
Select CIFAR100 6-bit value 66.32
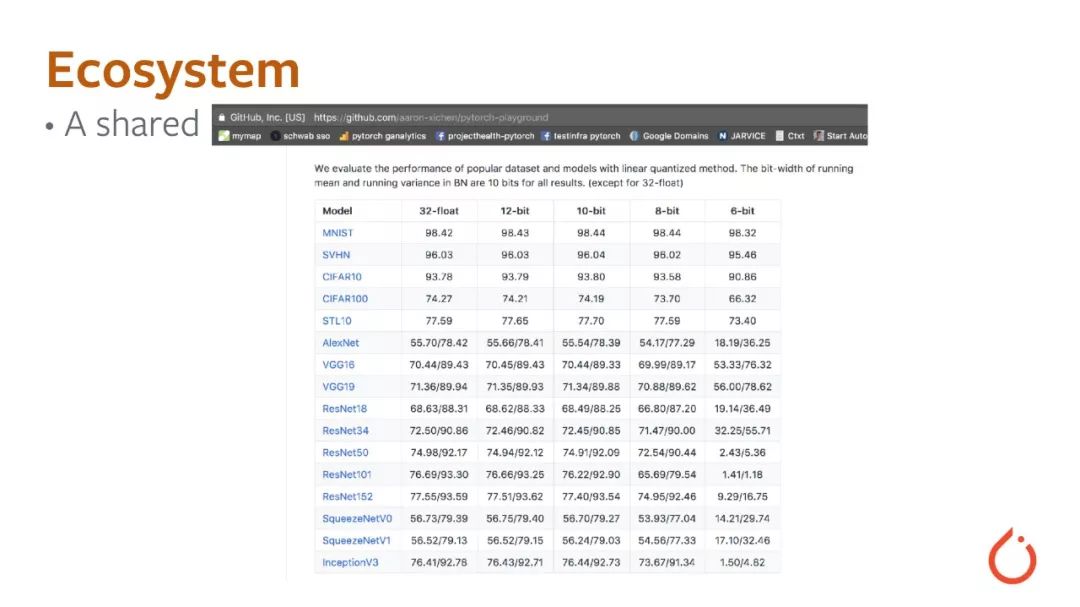742,299
